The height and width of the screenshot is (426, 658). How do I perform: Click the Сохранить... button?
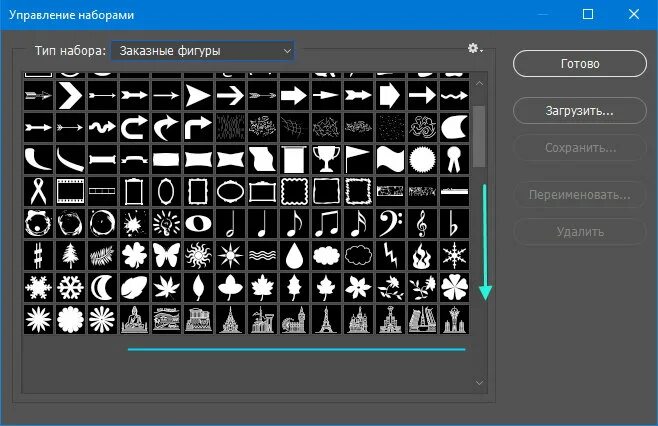(x=580, y=148)
